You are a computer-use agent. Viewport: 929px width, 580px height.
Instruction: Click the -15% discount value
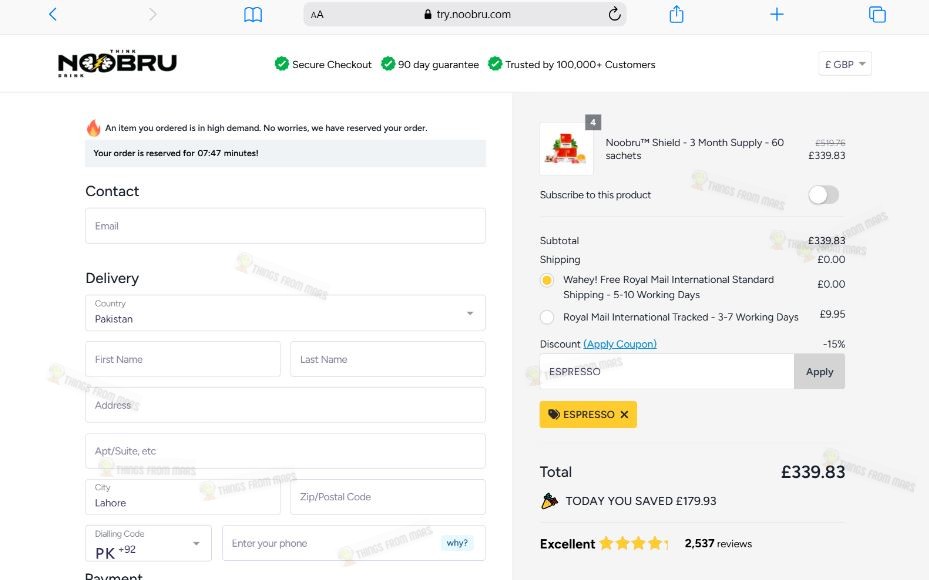(x=834, y=344)
